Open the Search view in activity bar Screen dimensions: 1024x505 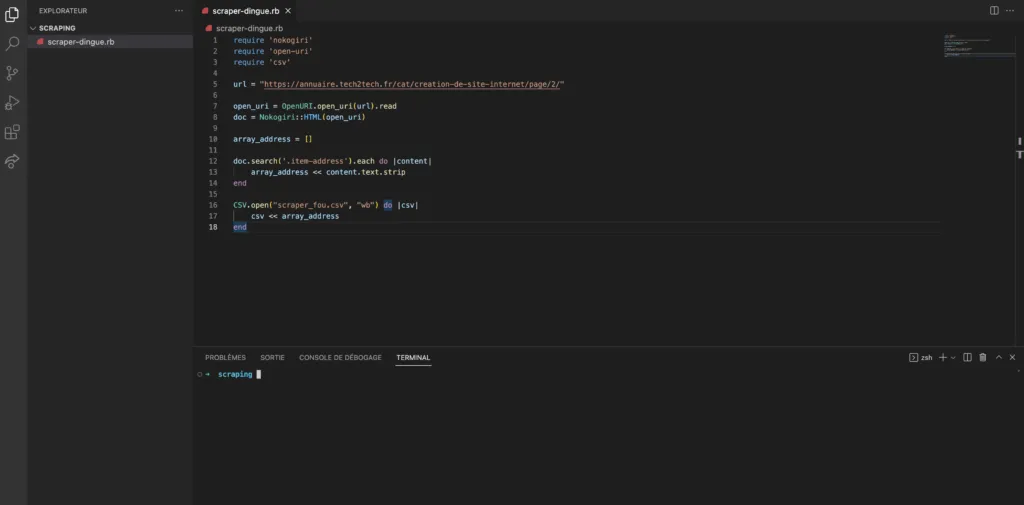[x=12, y=44]
